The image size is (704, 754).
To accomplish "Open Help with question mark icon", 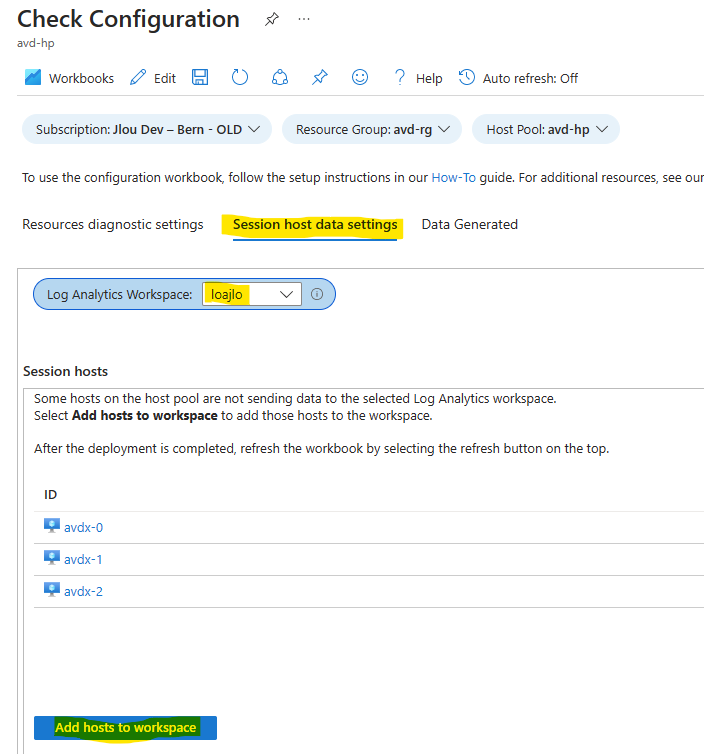I will click(400, 78).
